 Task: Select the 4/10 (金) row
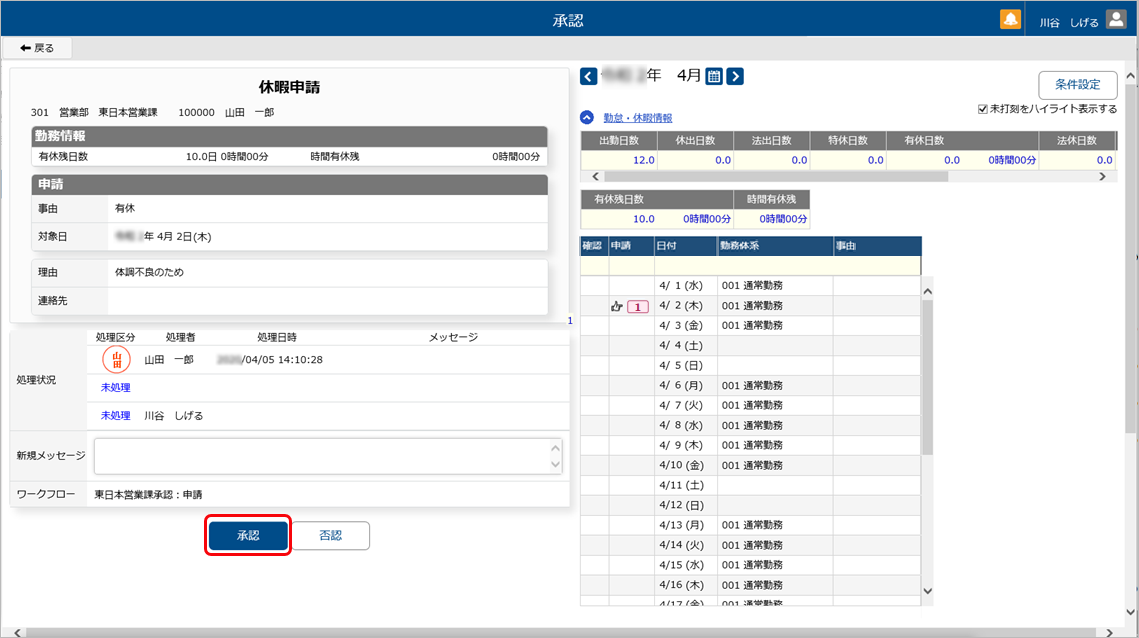click(x=750, y=465)
